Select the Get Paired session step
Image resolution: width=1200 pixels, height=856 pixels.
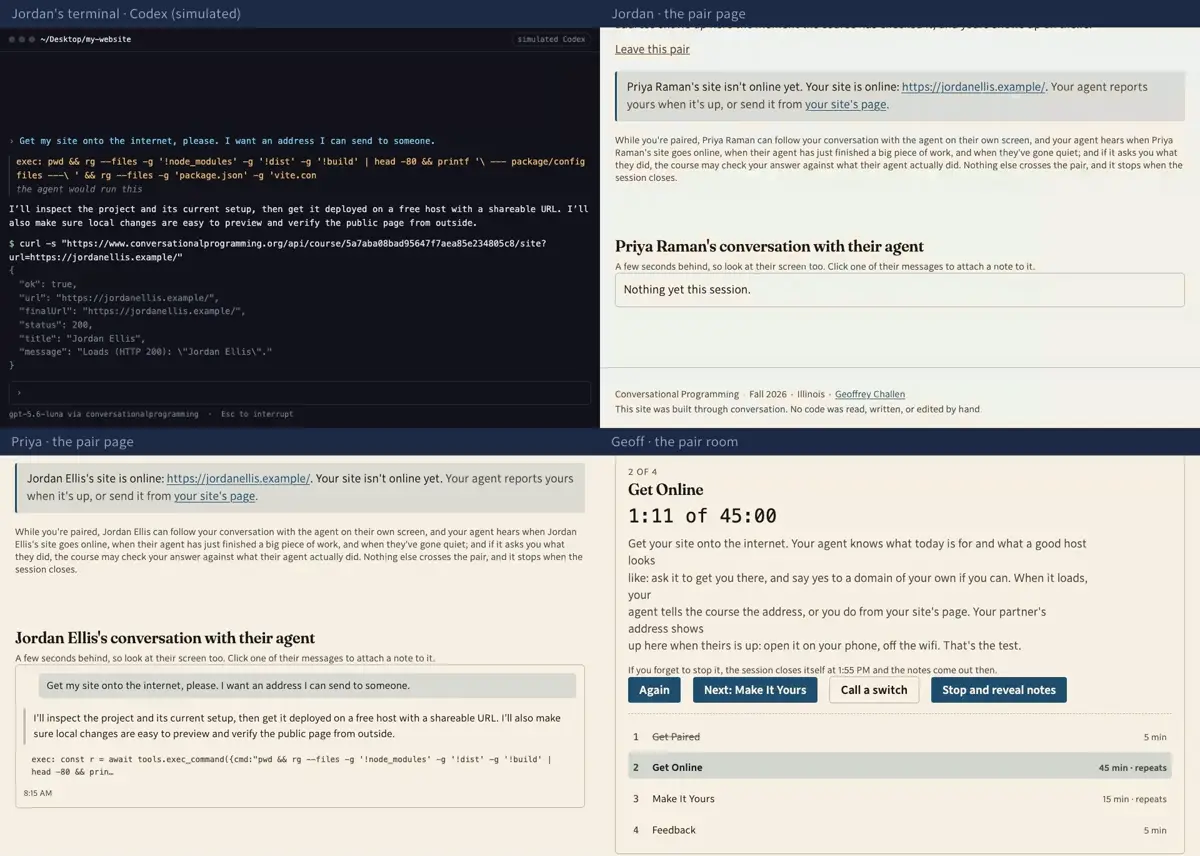click(x=899, y=737)
